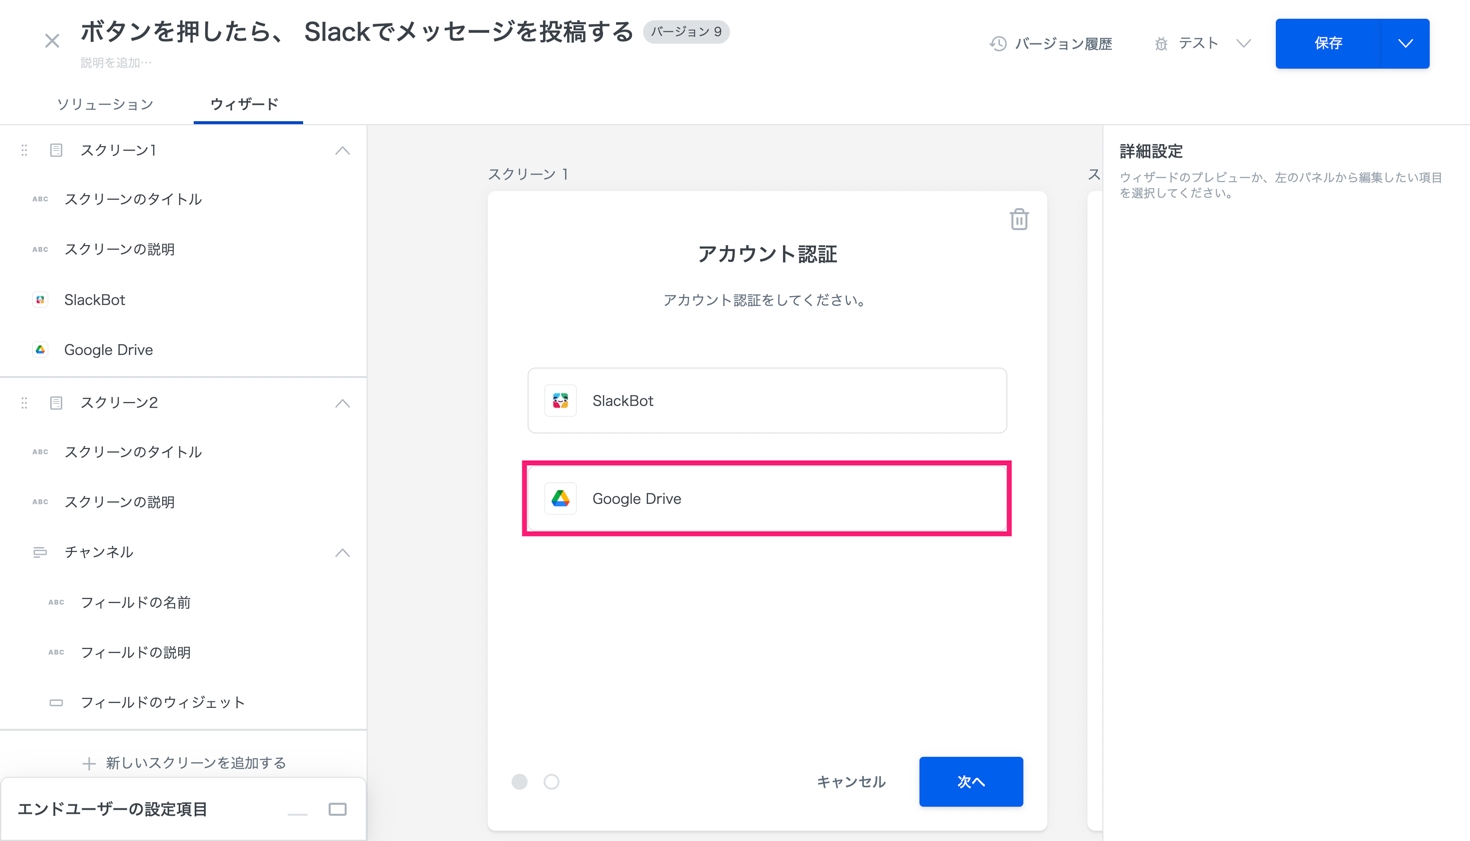This screenshot has width=1470, height=841.
Task: Click the version history clock icon
Action: (x=997, y=44)
